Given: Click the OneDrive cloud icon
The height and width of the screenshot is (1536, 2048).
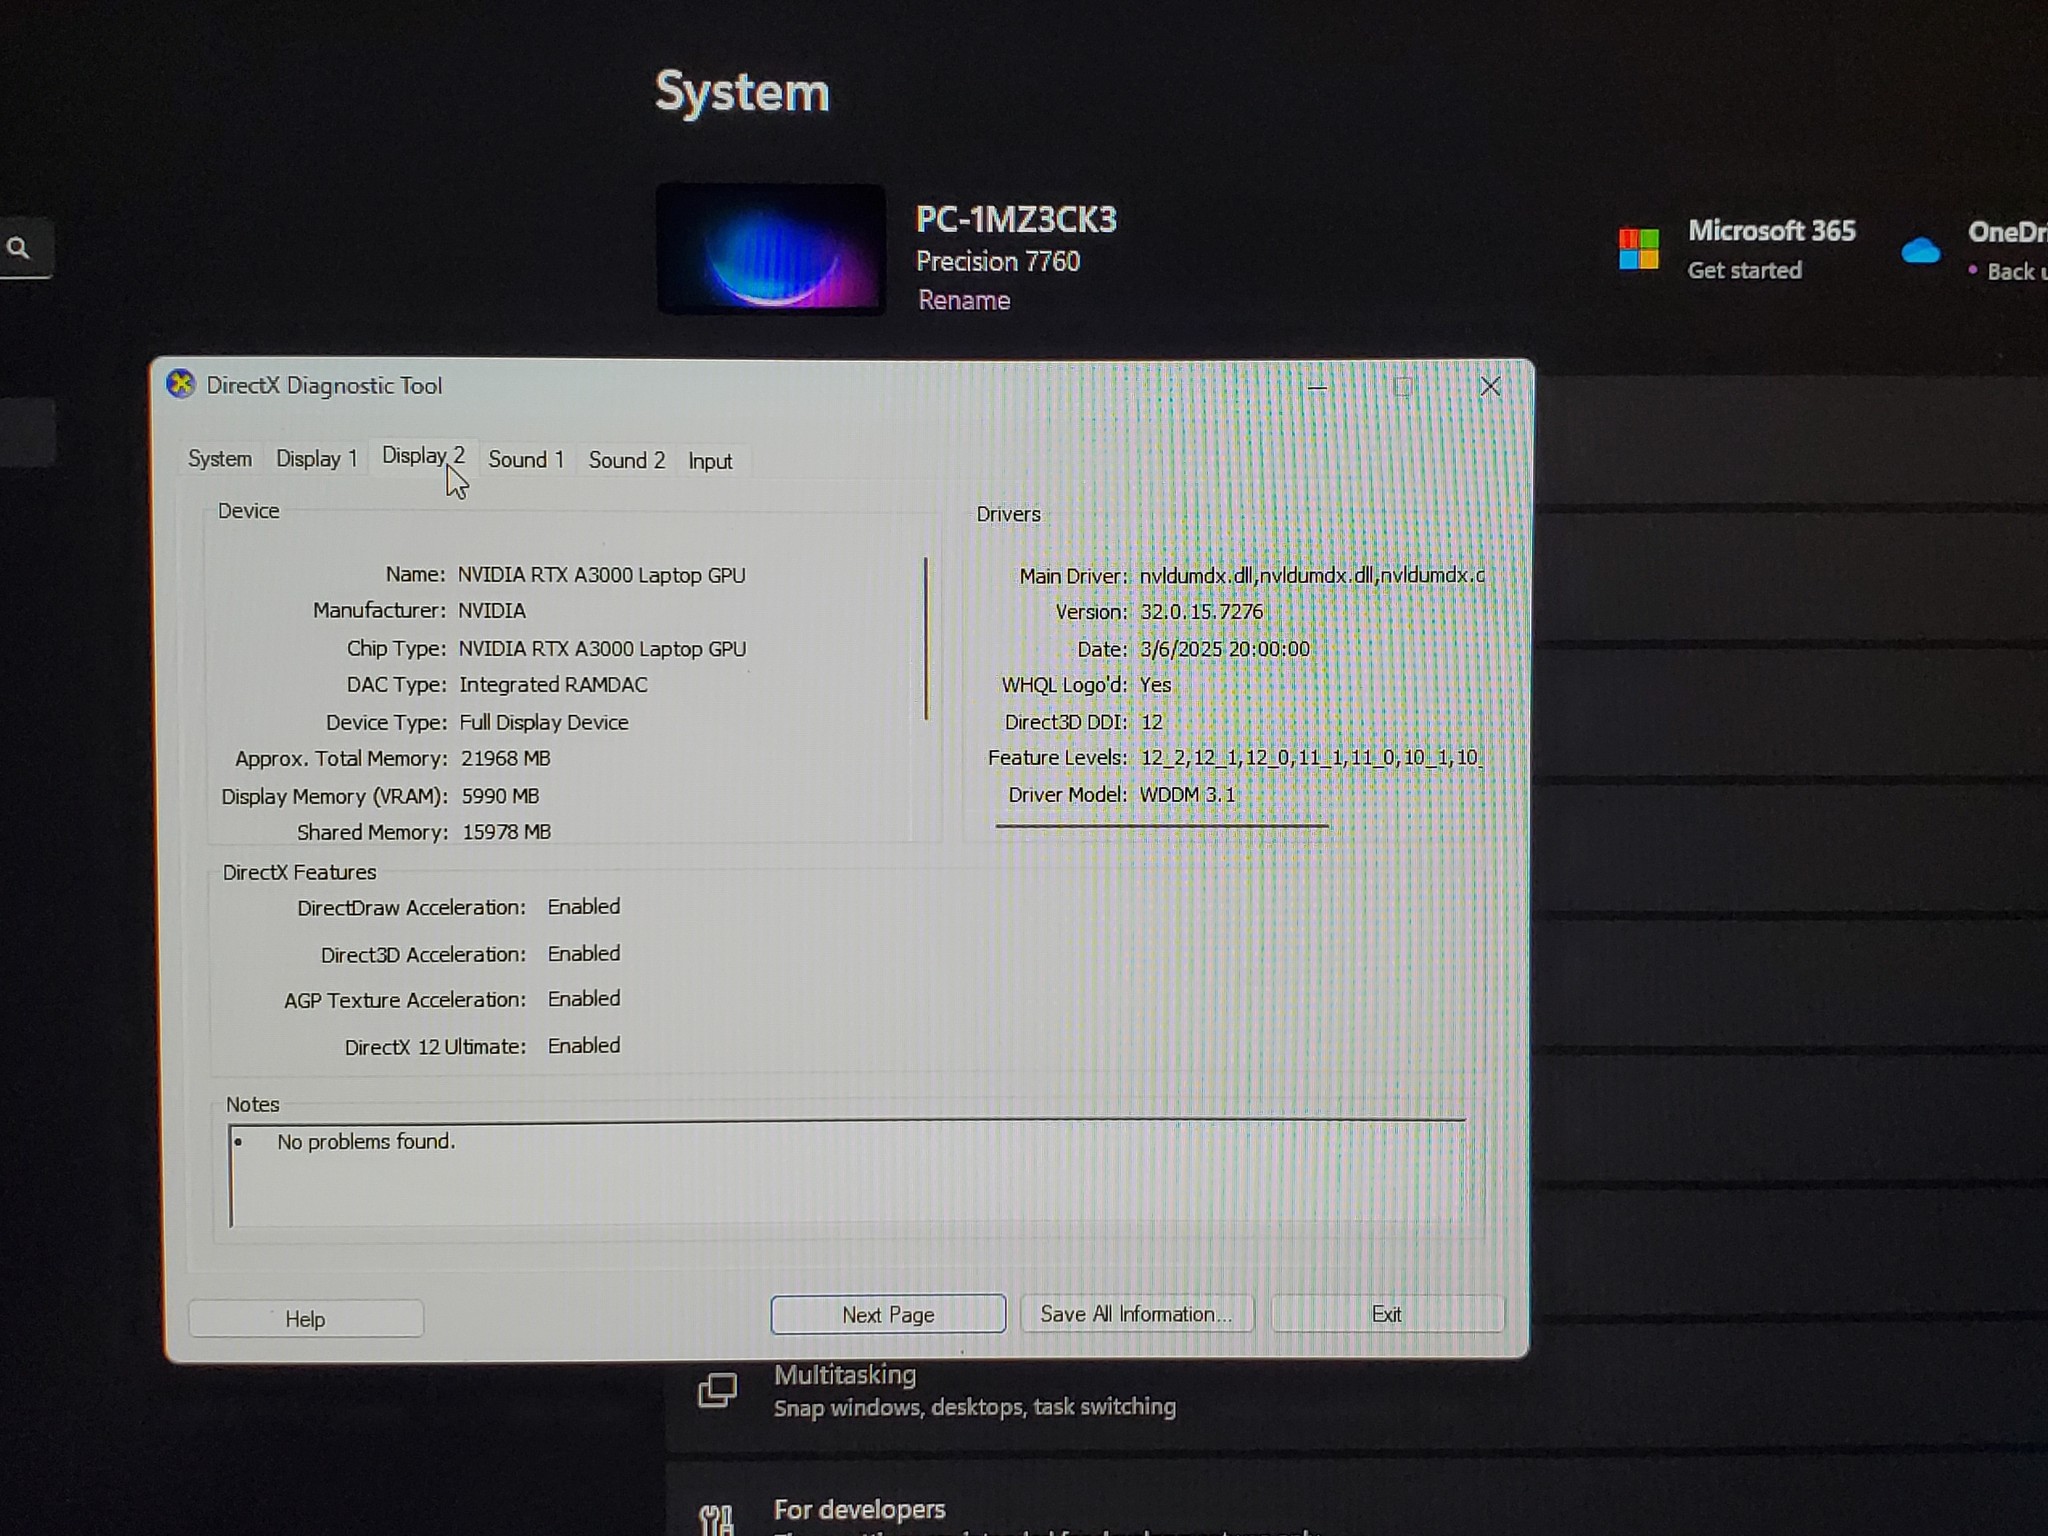Looking at the screenshot, I should pyautogui.click(x=1920, y=250).
